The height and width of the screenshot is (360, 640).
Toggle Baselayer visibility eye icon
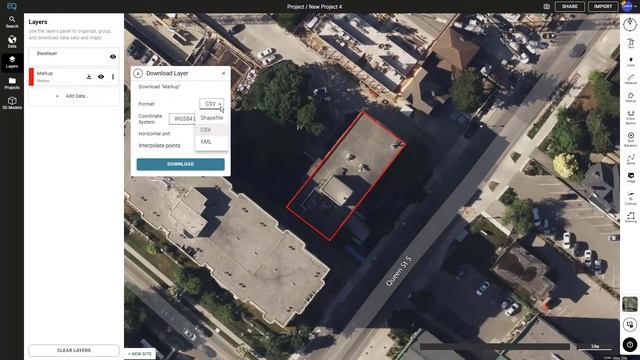(113, 56)
